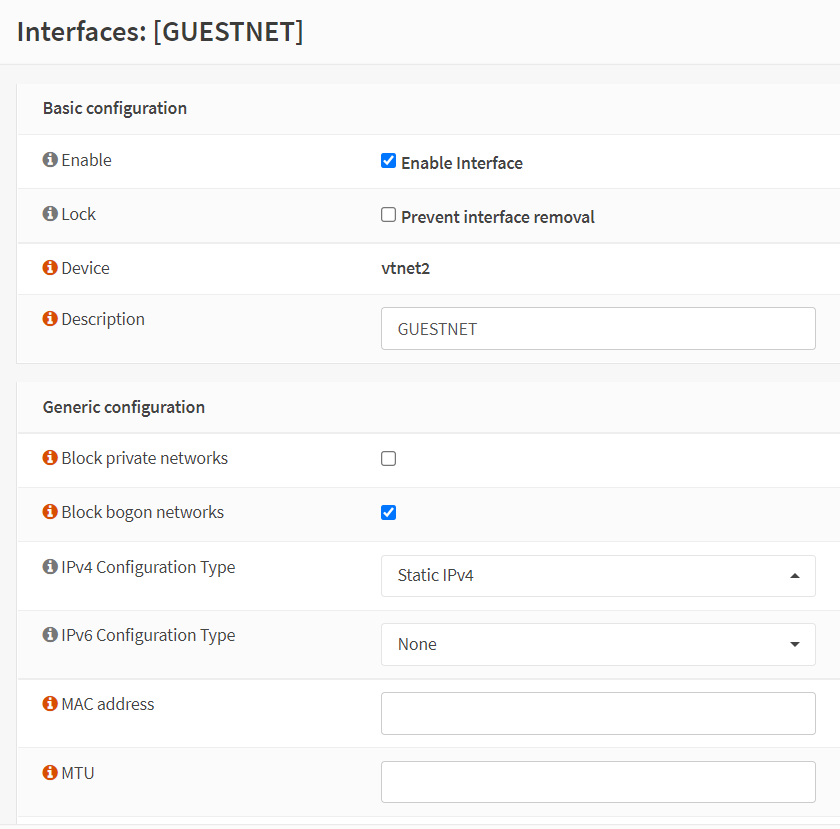
Task: Focus the MAC address text field
Action: click(597, 713)
